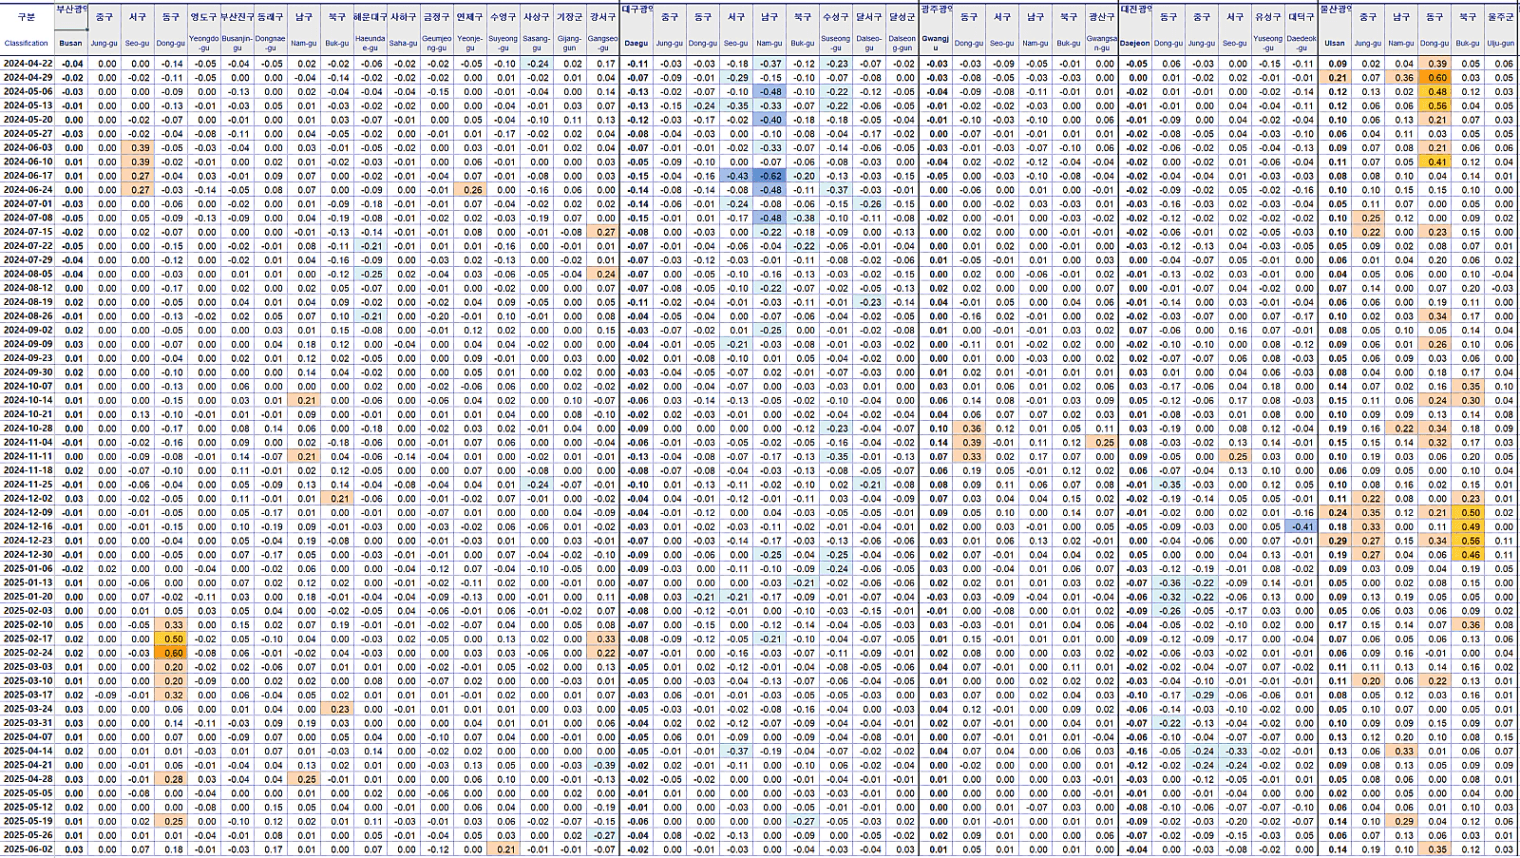The width and height of the screenshot is (1520, 858).
Task: Select the 2024-10-07 date row label
Action: [x=27, y=385]
